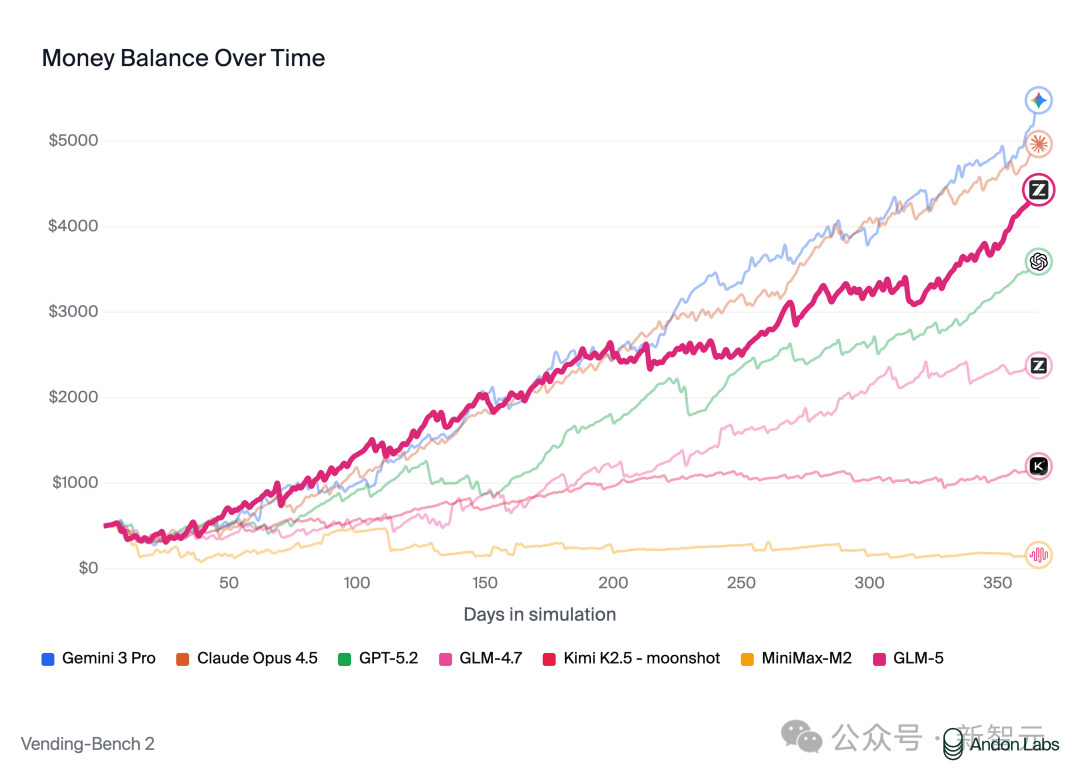This screenshot has height=781, width=1080.
Task: Click the Money Balance Over Time title
Action: coord(183,59)
